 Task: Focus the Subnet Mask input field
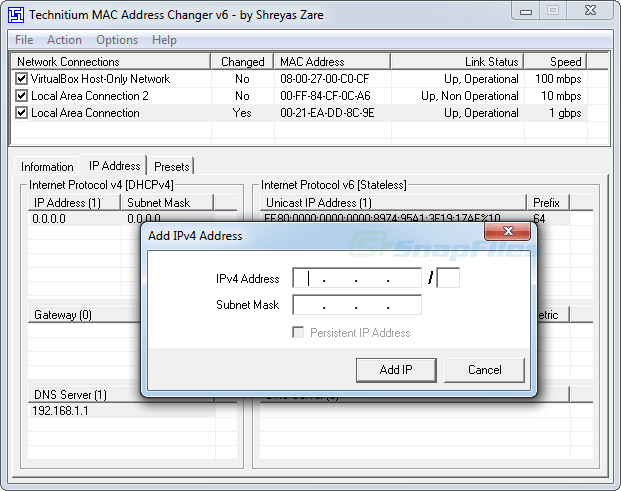(357, 305)
